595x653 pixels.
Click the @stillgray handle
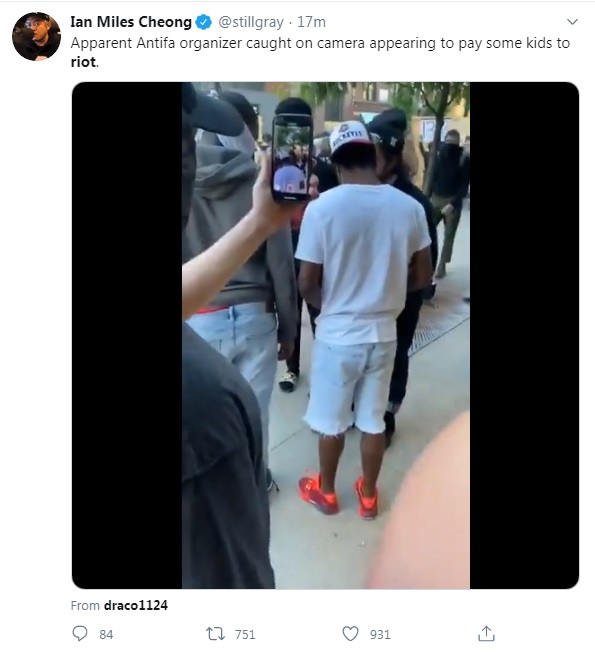pyautogui.click(x=251, y=22)
